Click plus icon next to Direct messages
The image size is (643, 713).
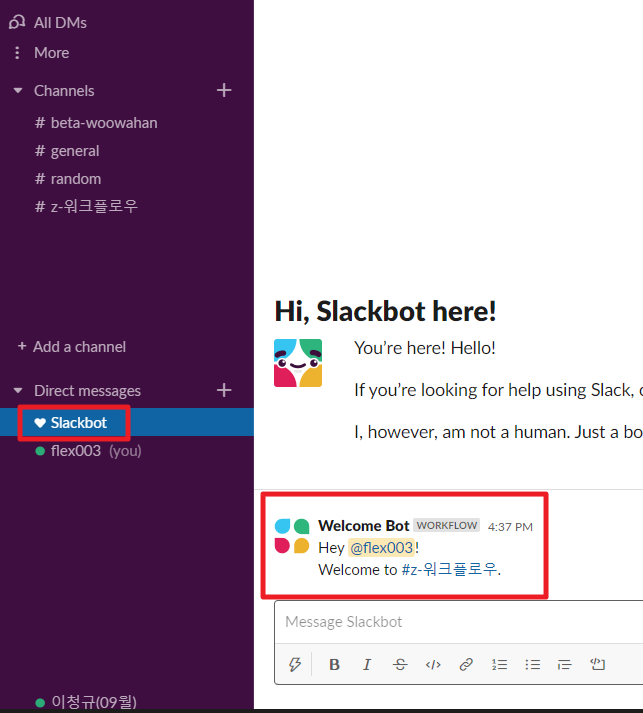[x=224, y=390]
